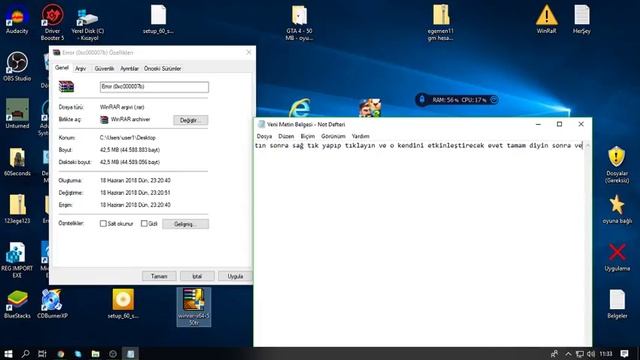The height and width of the screenshot is (360, 640).
Task: Open the Biçim menu in Not Defteri
Action: pos(308,136)
